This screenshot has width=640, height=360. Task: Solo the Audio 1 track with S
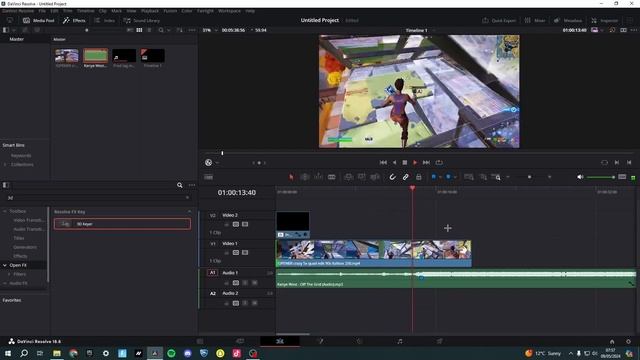pyautogui.click(x=245, y=282)
